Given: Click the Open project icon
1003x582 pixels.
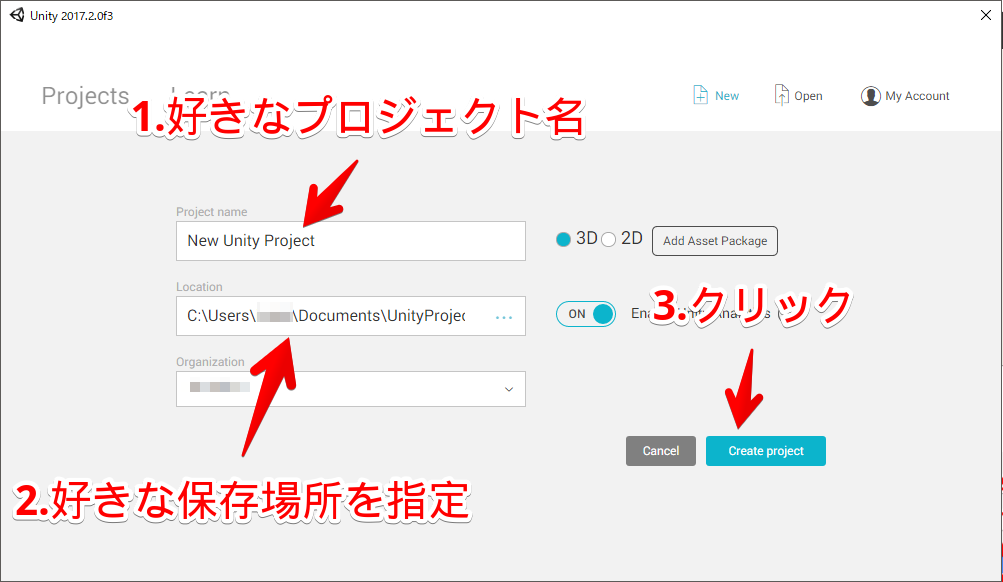Looking at the screenshot, I should (x=782, y=95).
